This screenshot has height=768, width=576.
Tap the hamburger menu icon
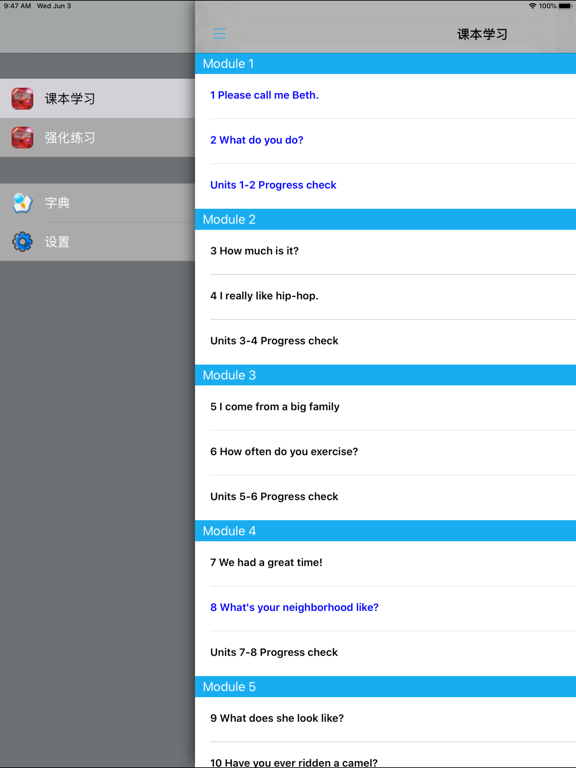click(x=219, y=33)
